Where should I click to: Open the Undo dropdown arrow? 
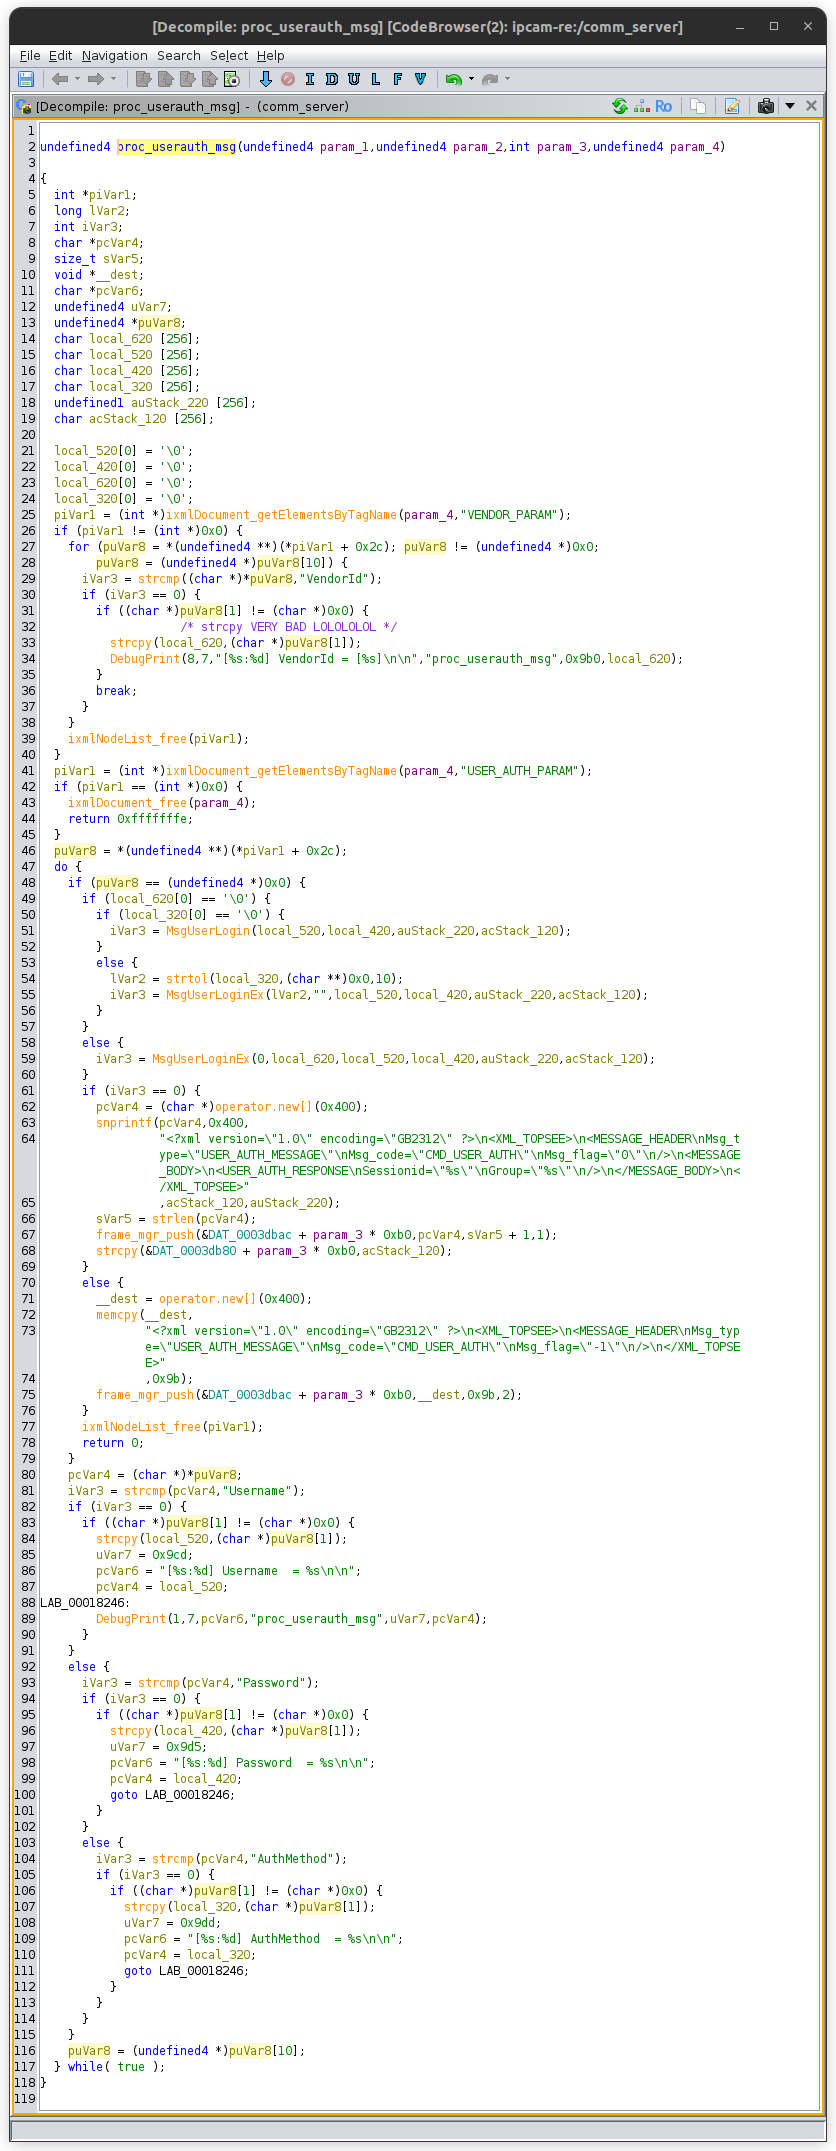(471, 79)
